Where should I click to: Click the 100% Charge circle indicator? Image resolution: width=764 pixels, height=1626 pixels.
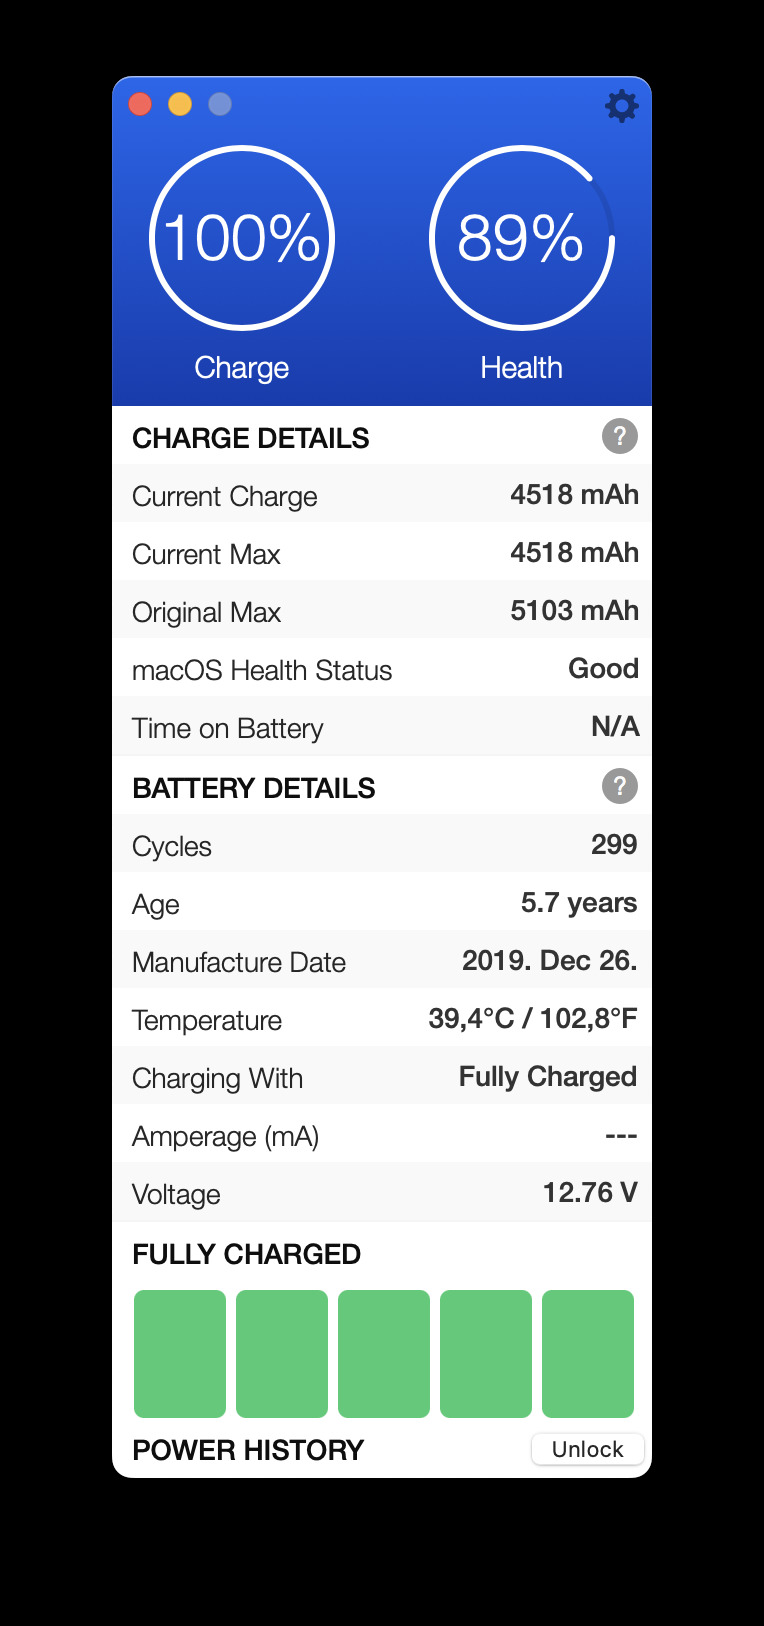(x=242, y=238)
